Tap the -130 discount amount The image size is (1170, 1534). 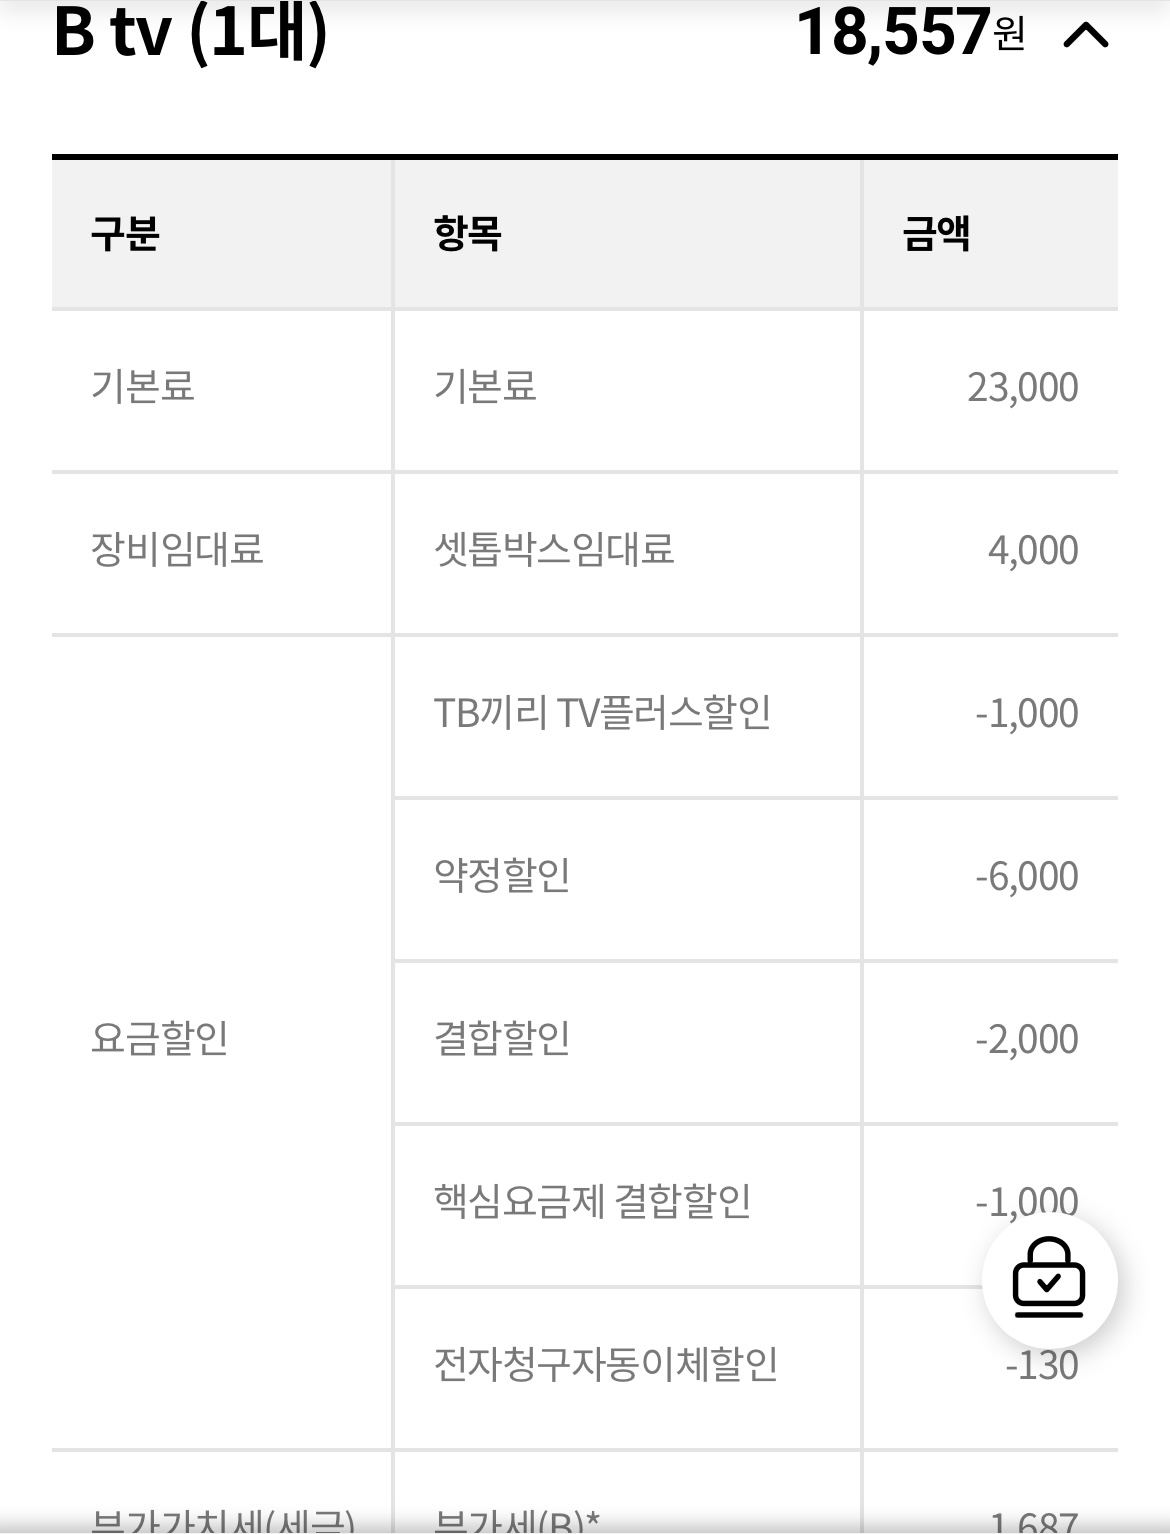click(x=1042, y=1366)
